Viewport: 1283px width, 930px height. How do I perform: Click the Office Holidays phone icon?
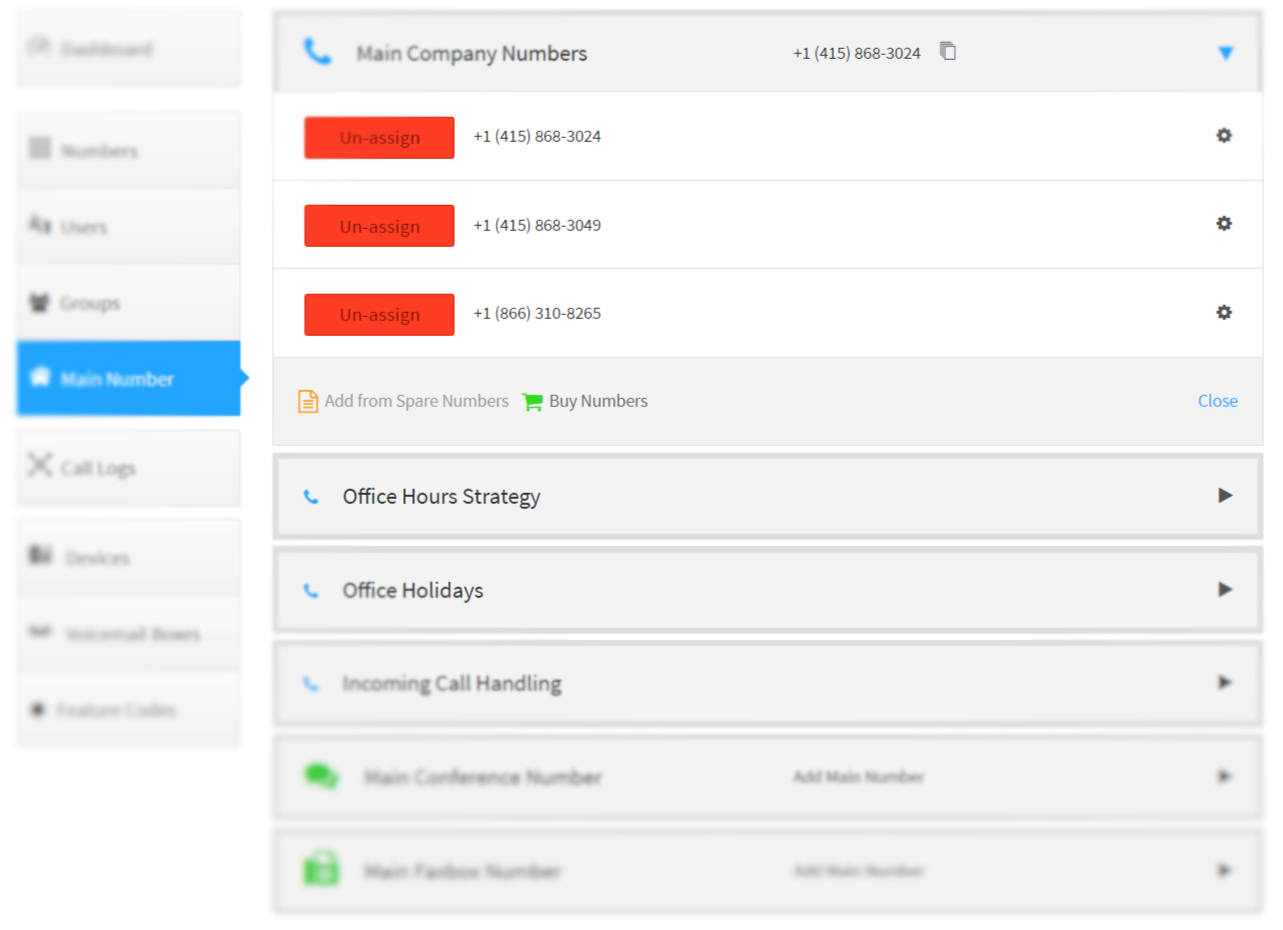[311, 590]
